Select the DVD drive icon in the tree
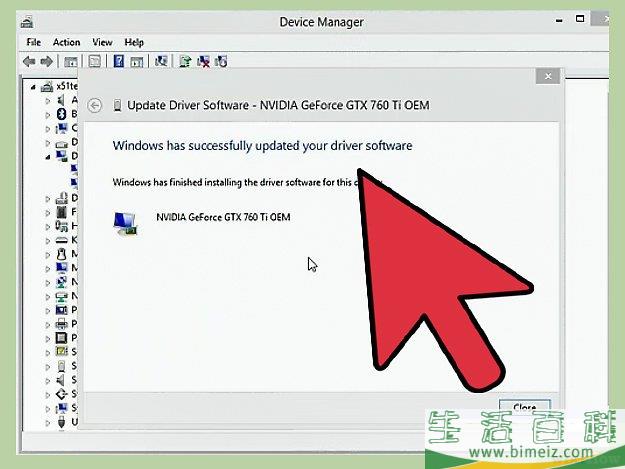This screenshot has height=469, width=625. point(61,198)
